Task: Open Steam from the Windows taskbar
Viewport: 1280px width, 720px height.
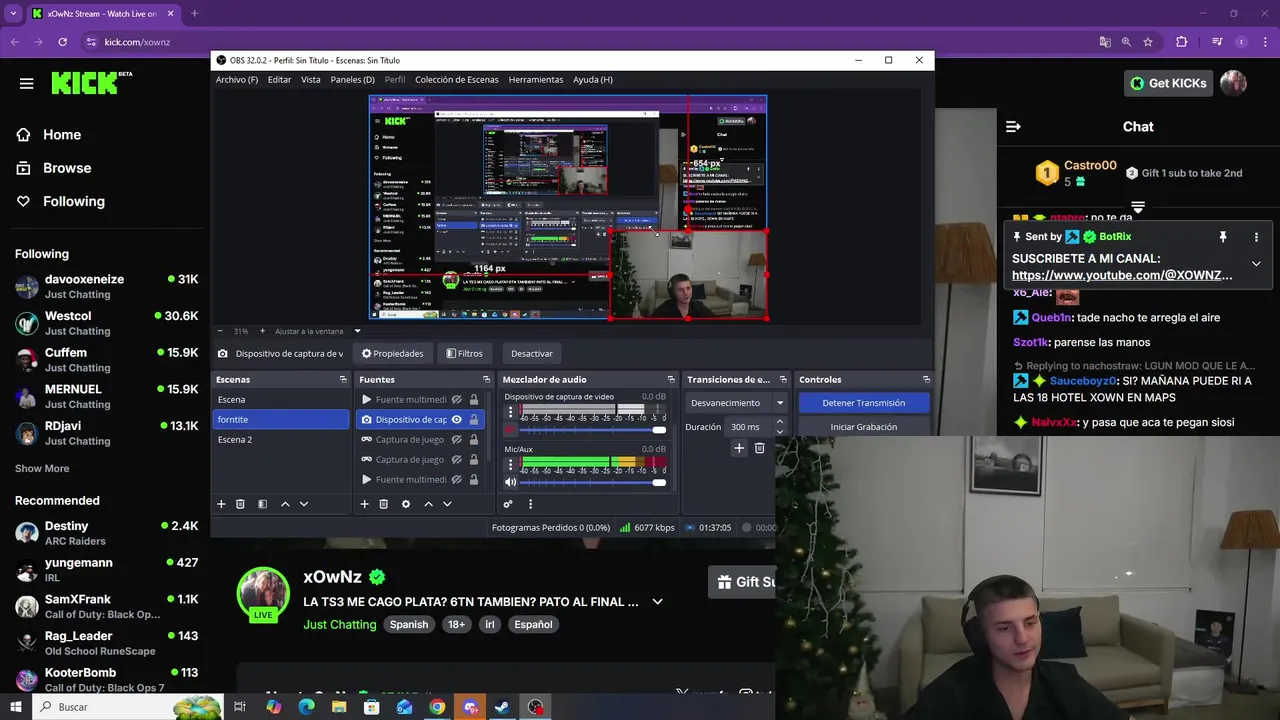Action: [x=503, y=707]
